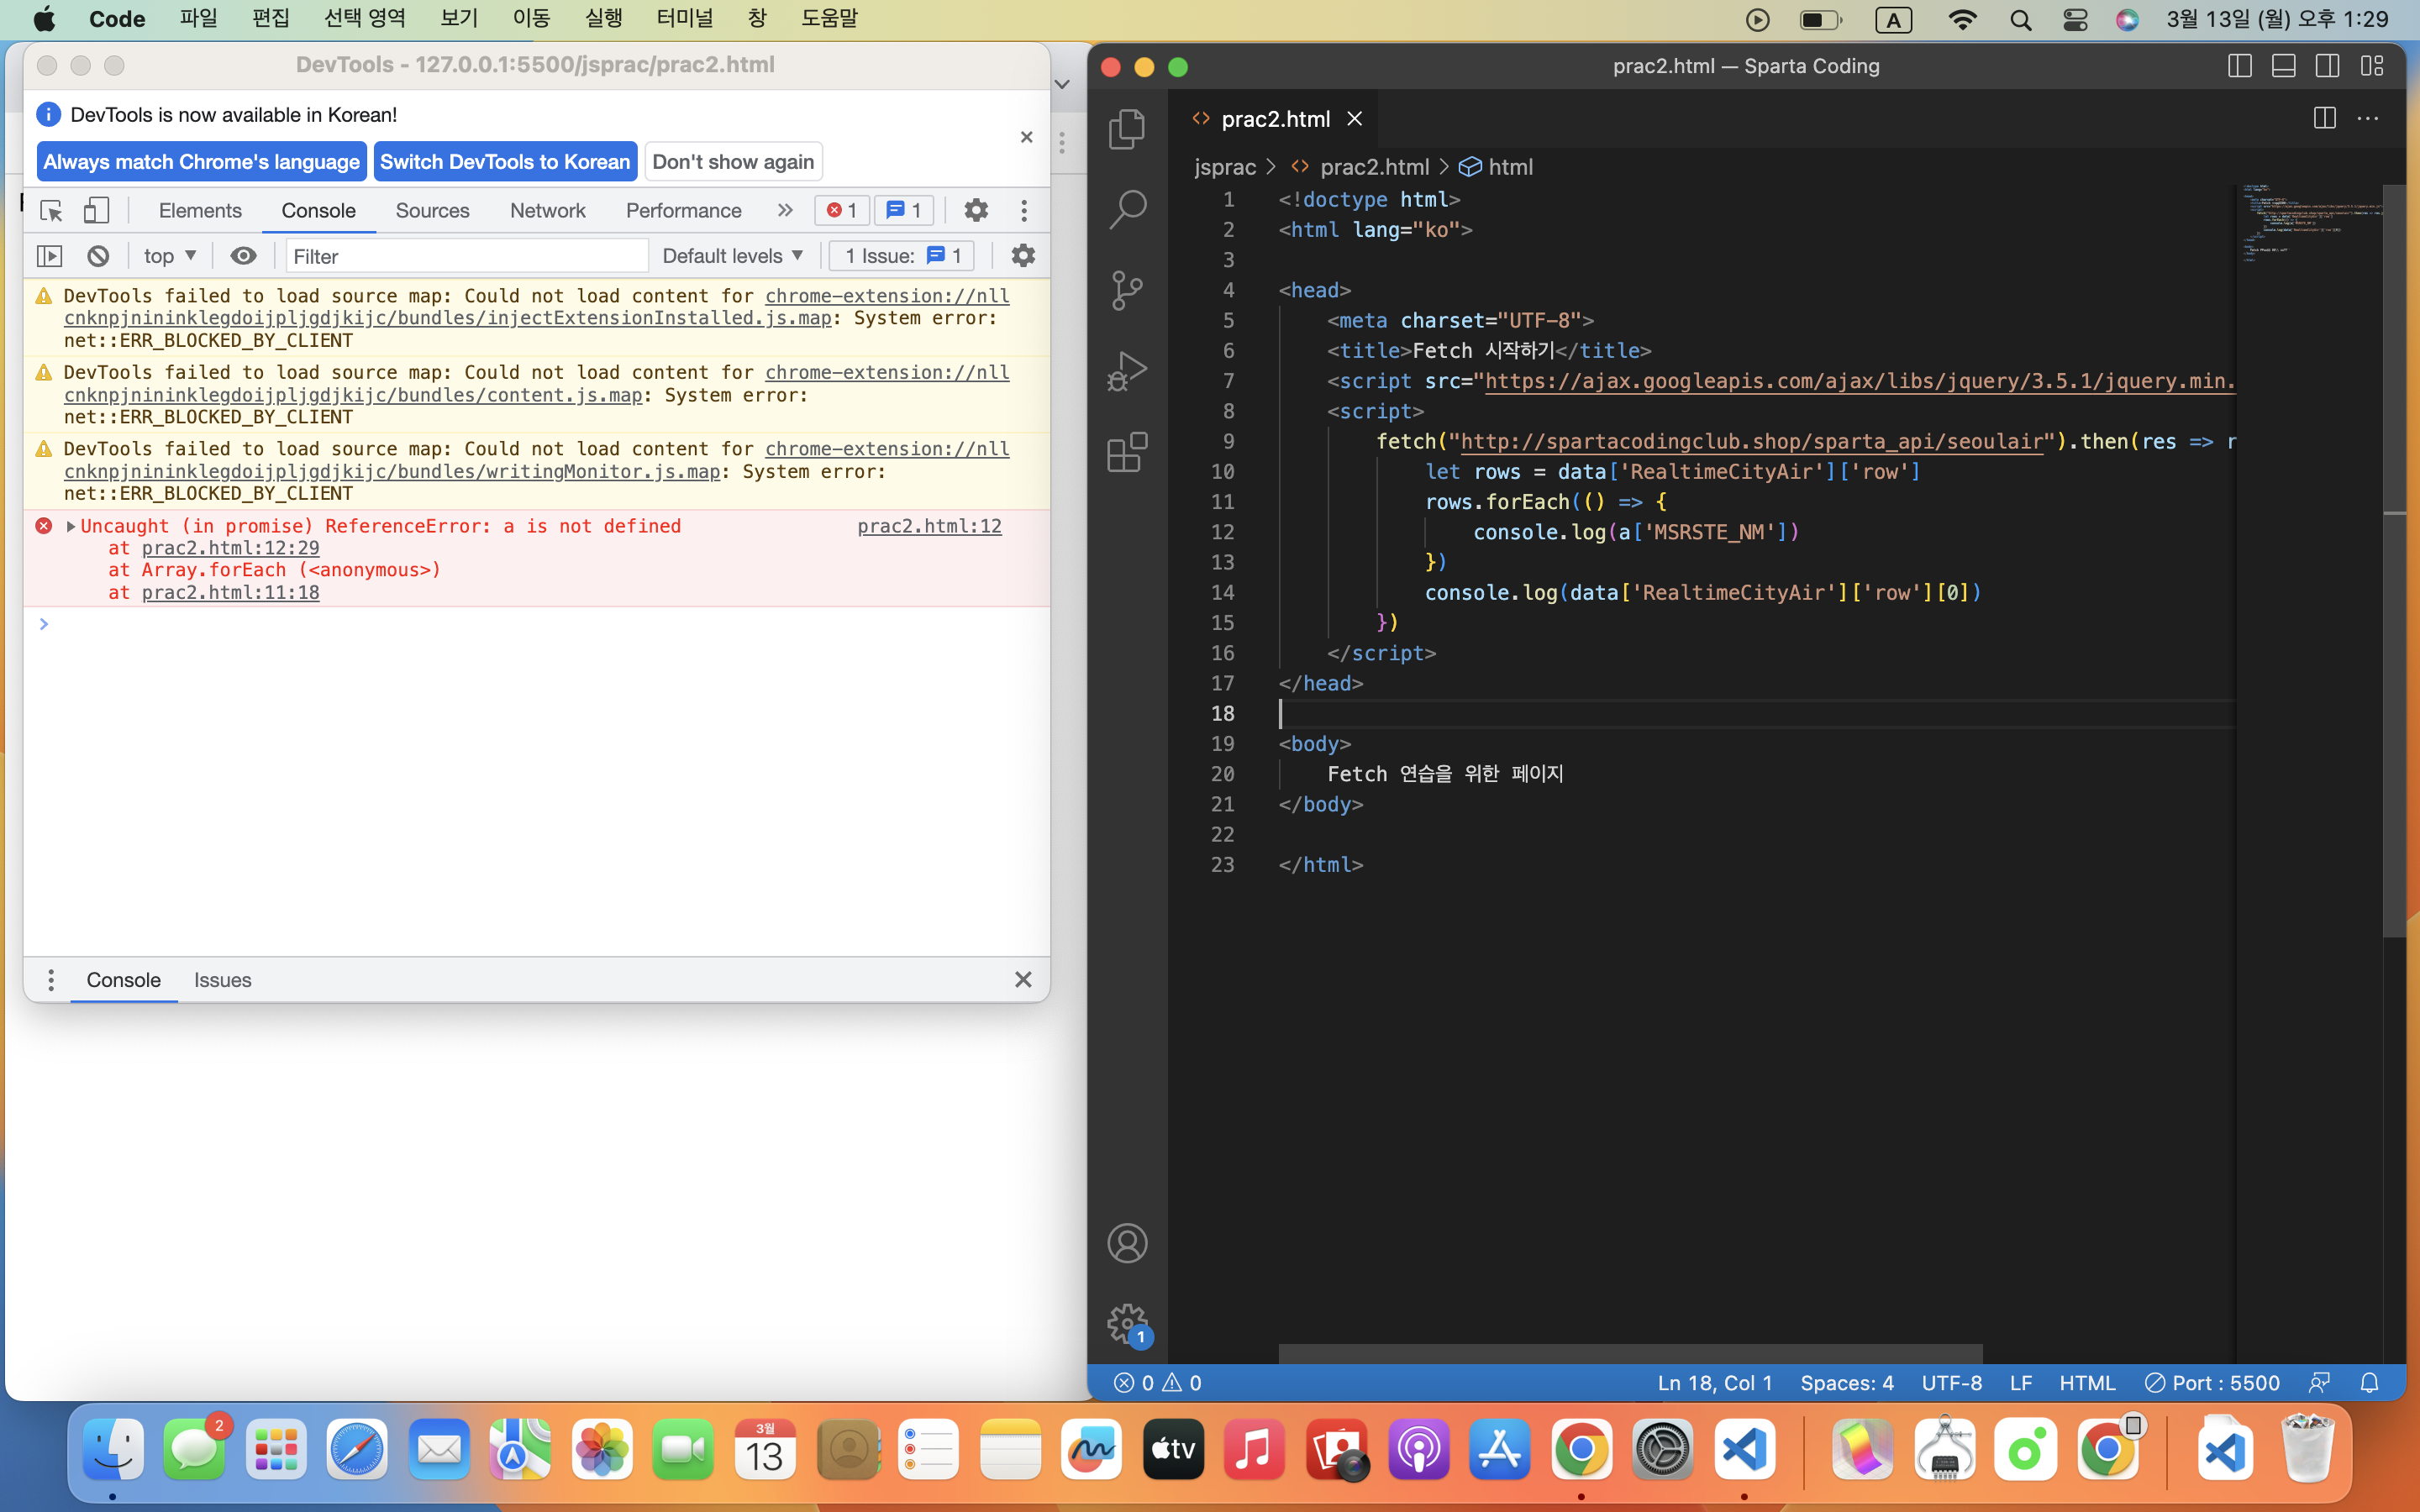2420x1512 pixels.
Task: Open Spotlight search in menu bar
Action: point(2021,20)
